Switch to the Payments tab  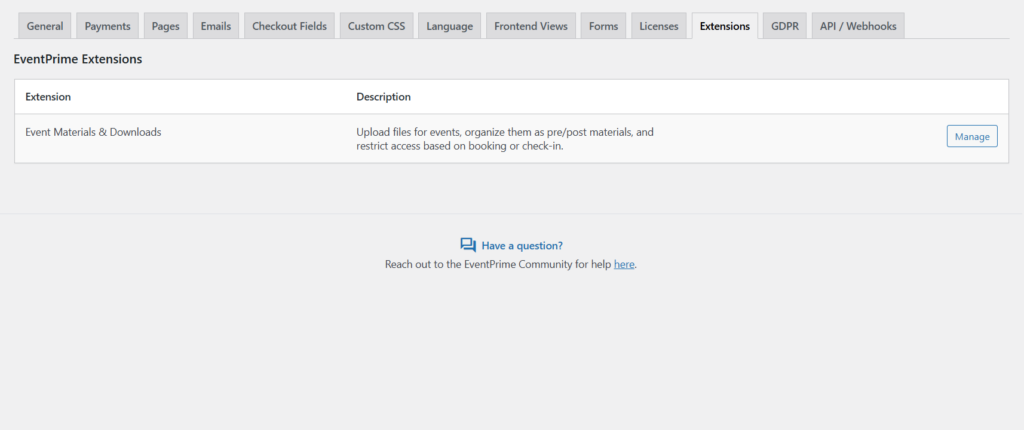click(x=107, y=26)
